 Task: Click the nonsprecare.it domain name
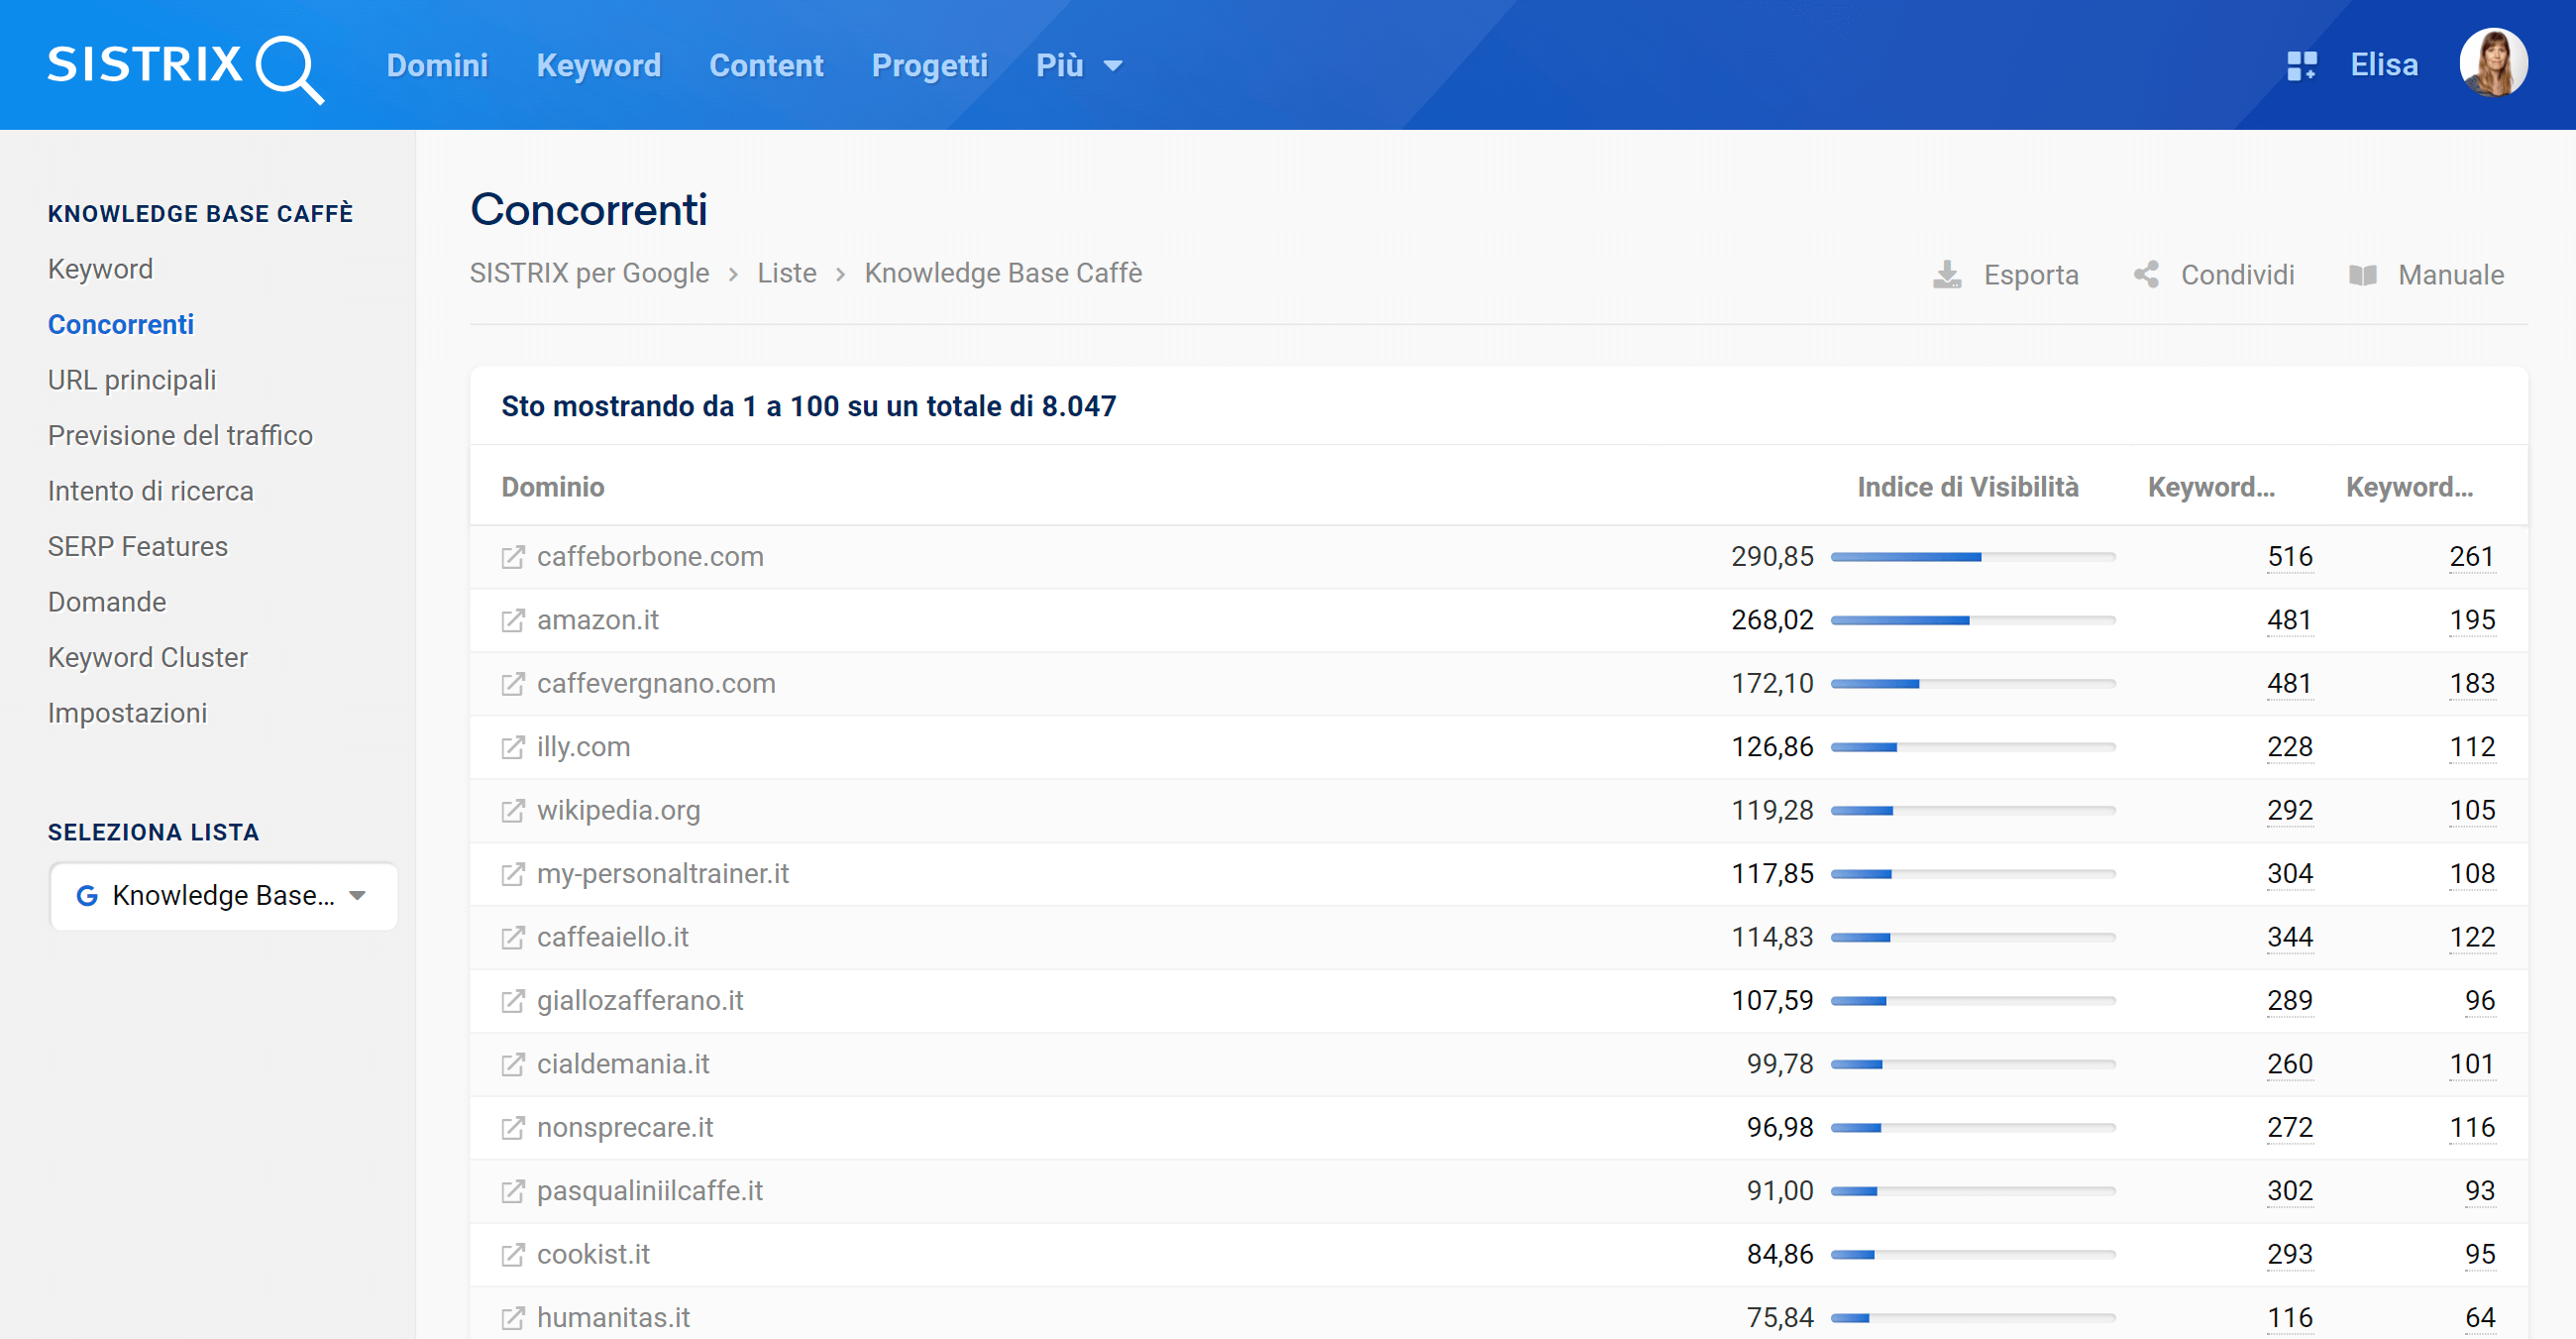click(625, 1128)
